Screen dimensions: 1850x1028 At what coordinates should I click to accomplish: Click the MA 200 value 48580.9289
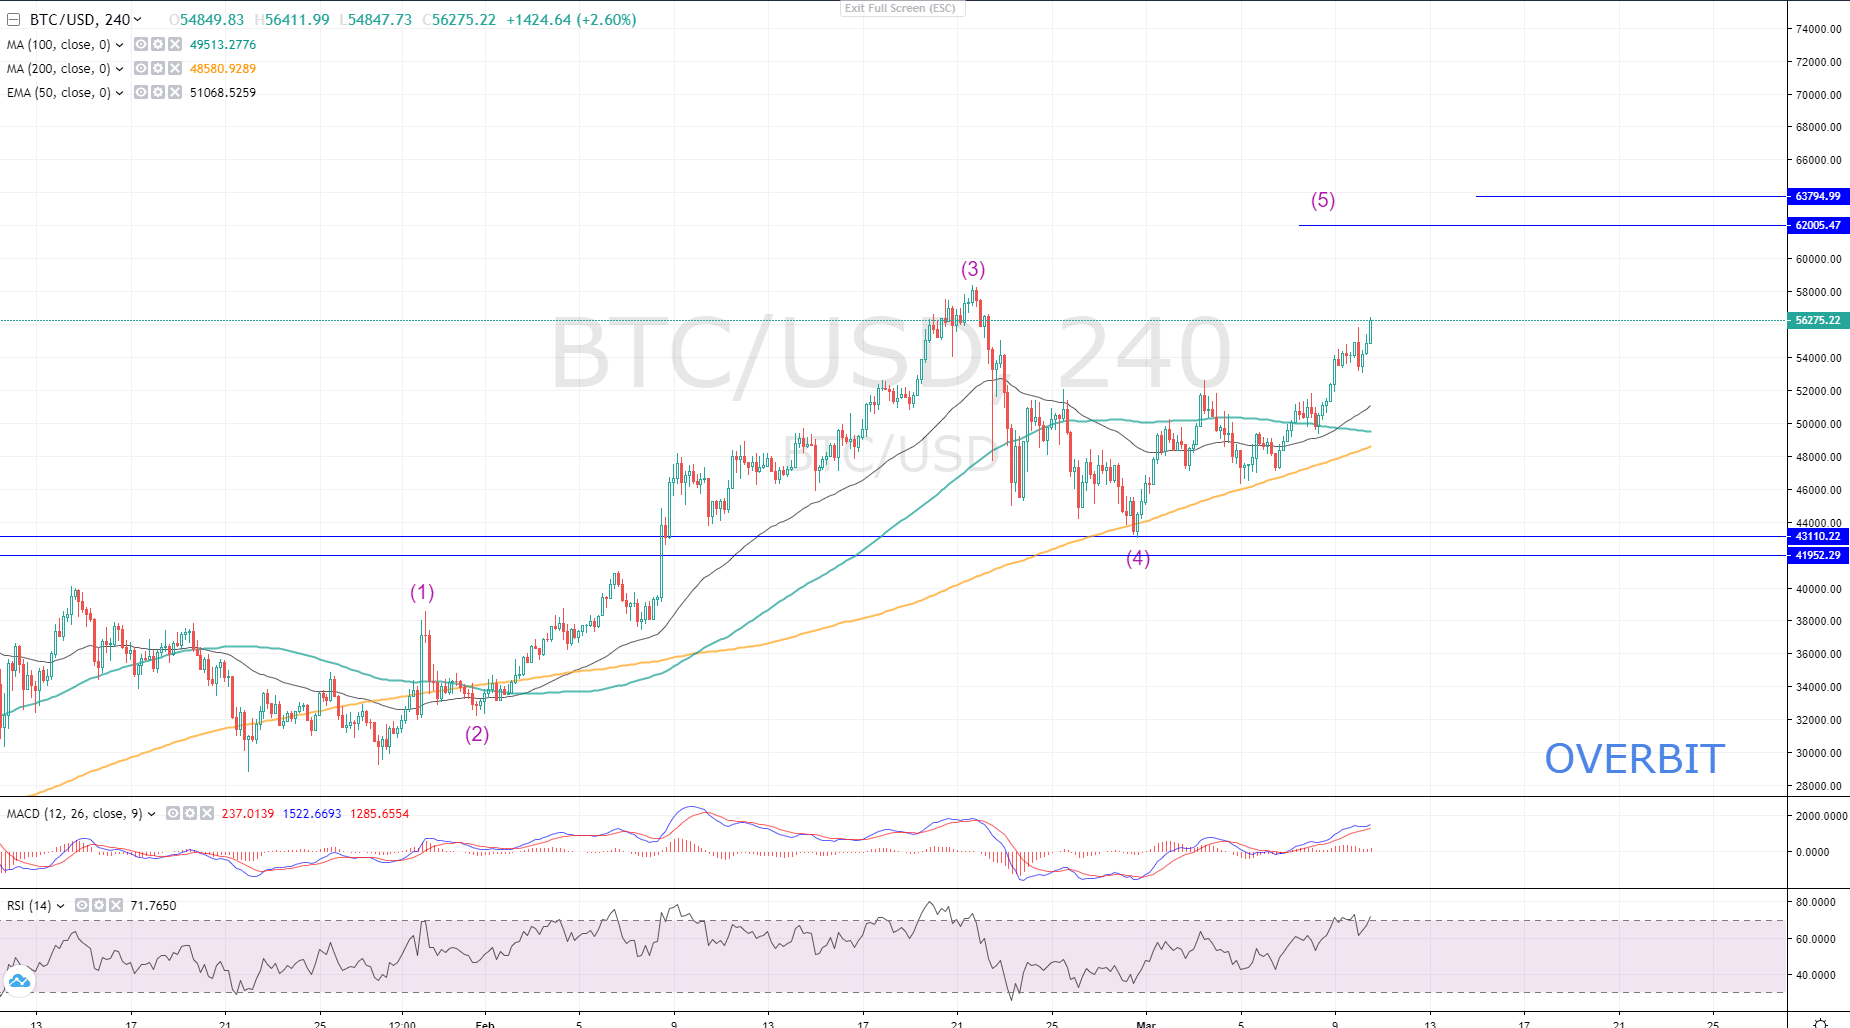tap(223, 69)
